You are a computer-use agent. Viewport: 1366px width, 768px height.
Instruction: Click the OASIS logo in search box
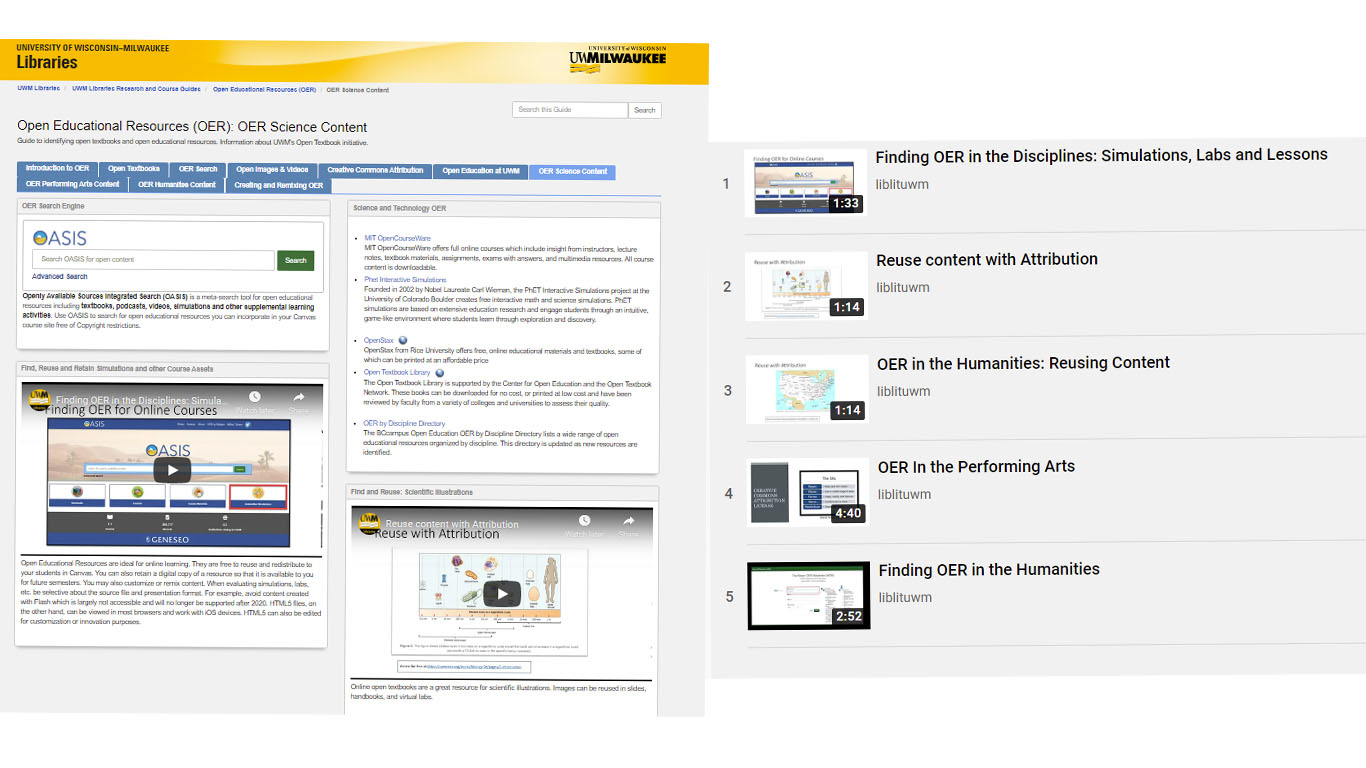(60, 238)
